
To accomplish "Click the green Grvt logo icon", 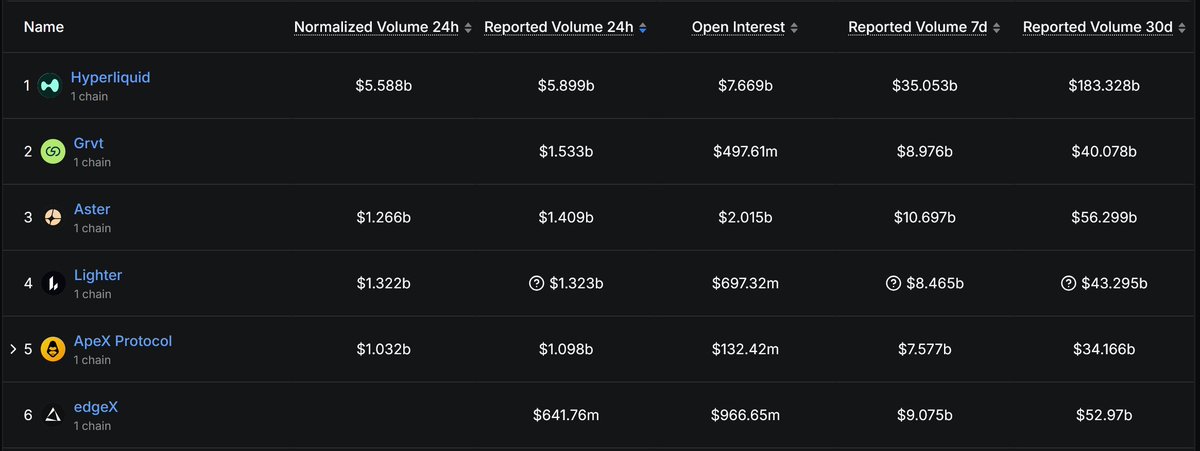I will point(53,152).
